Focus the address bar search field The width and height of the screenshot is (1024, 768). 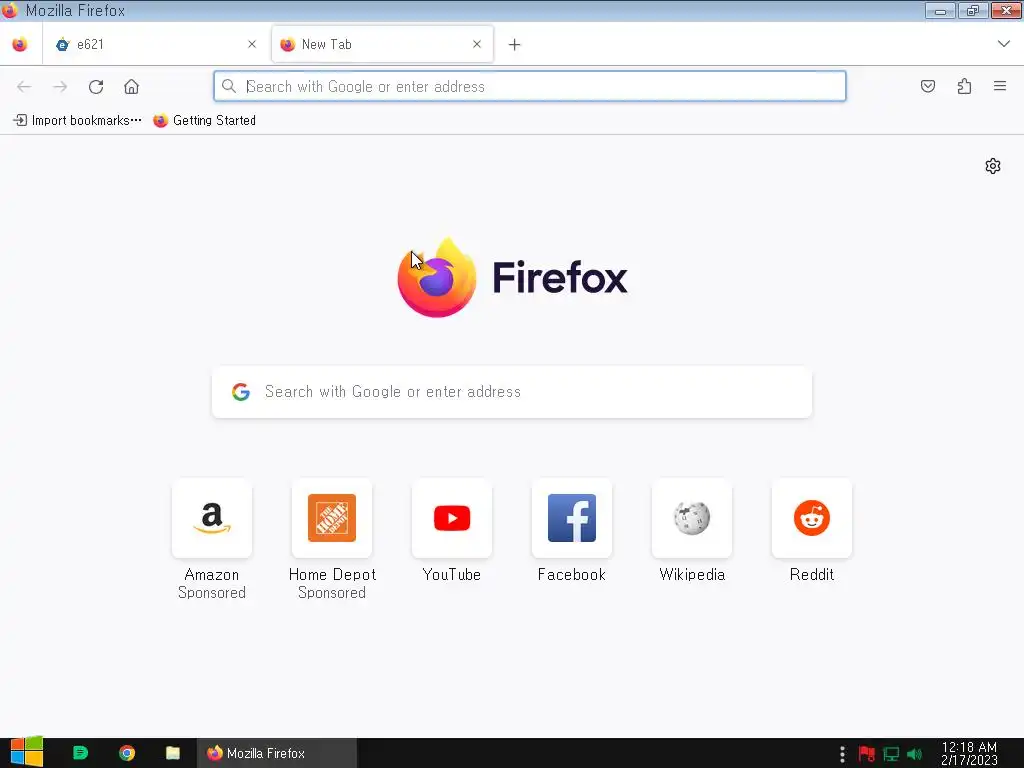pos(530,86)
